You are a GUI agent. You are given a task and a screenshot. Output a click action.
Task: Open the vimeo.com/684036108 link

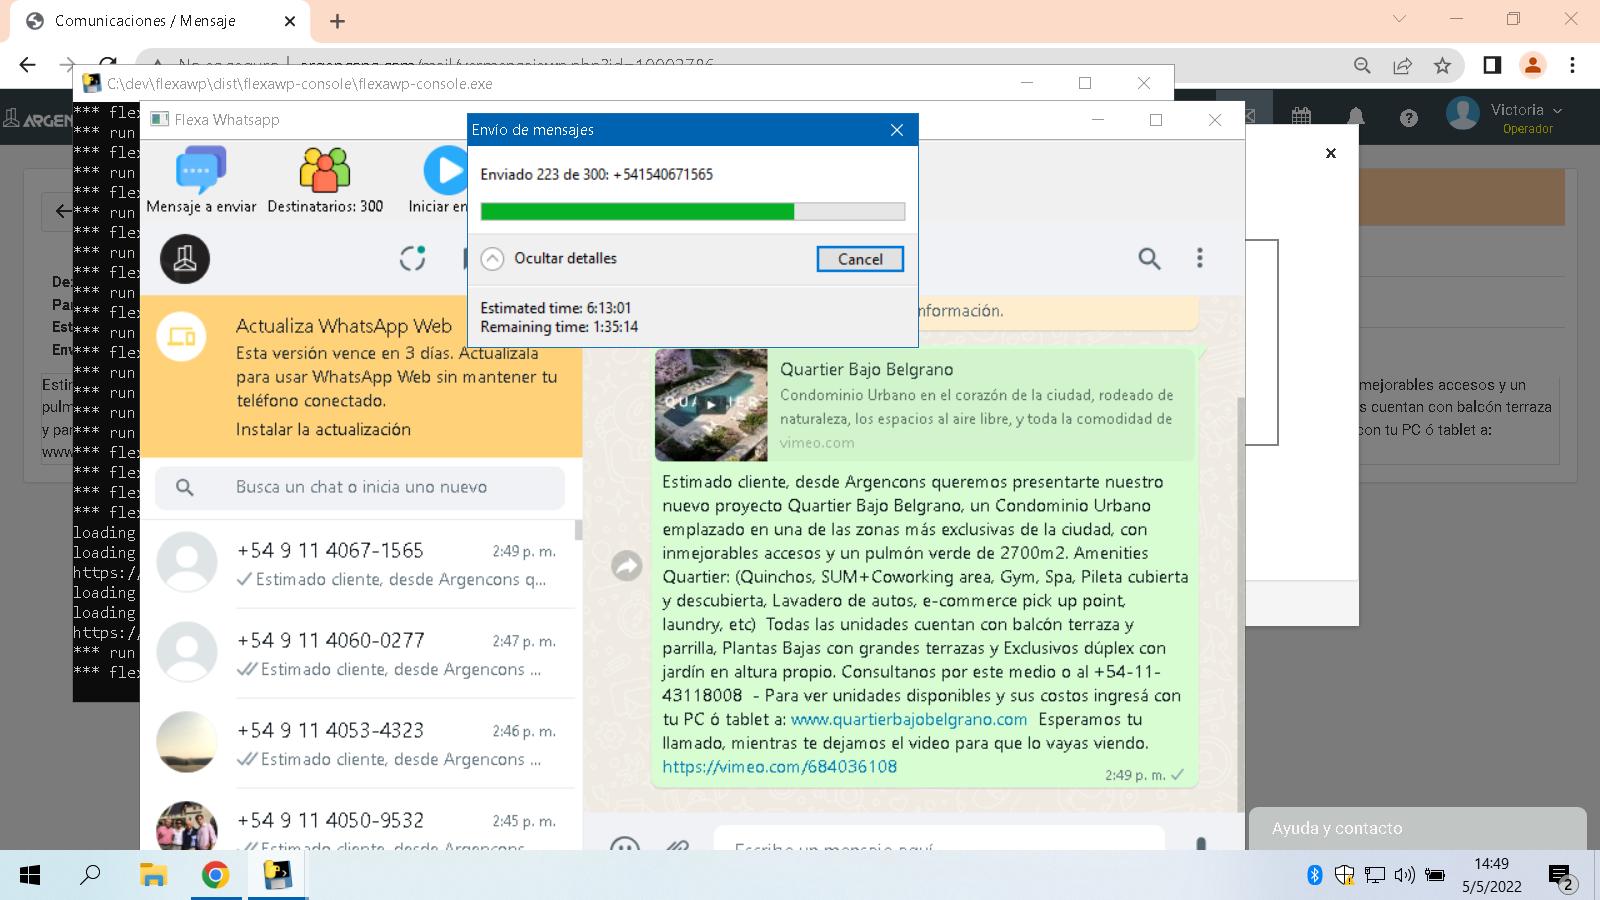pos(779,767)
